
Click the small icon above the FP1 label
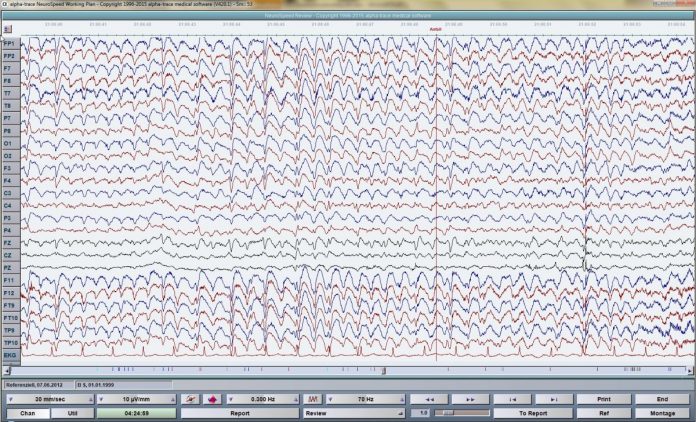[7, 29]
